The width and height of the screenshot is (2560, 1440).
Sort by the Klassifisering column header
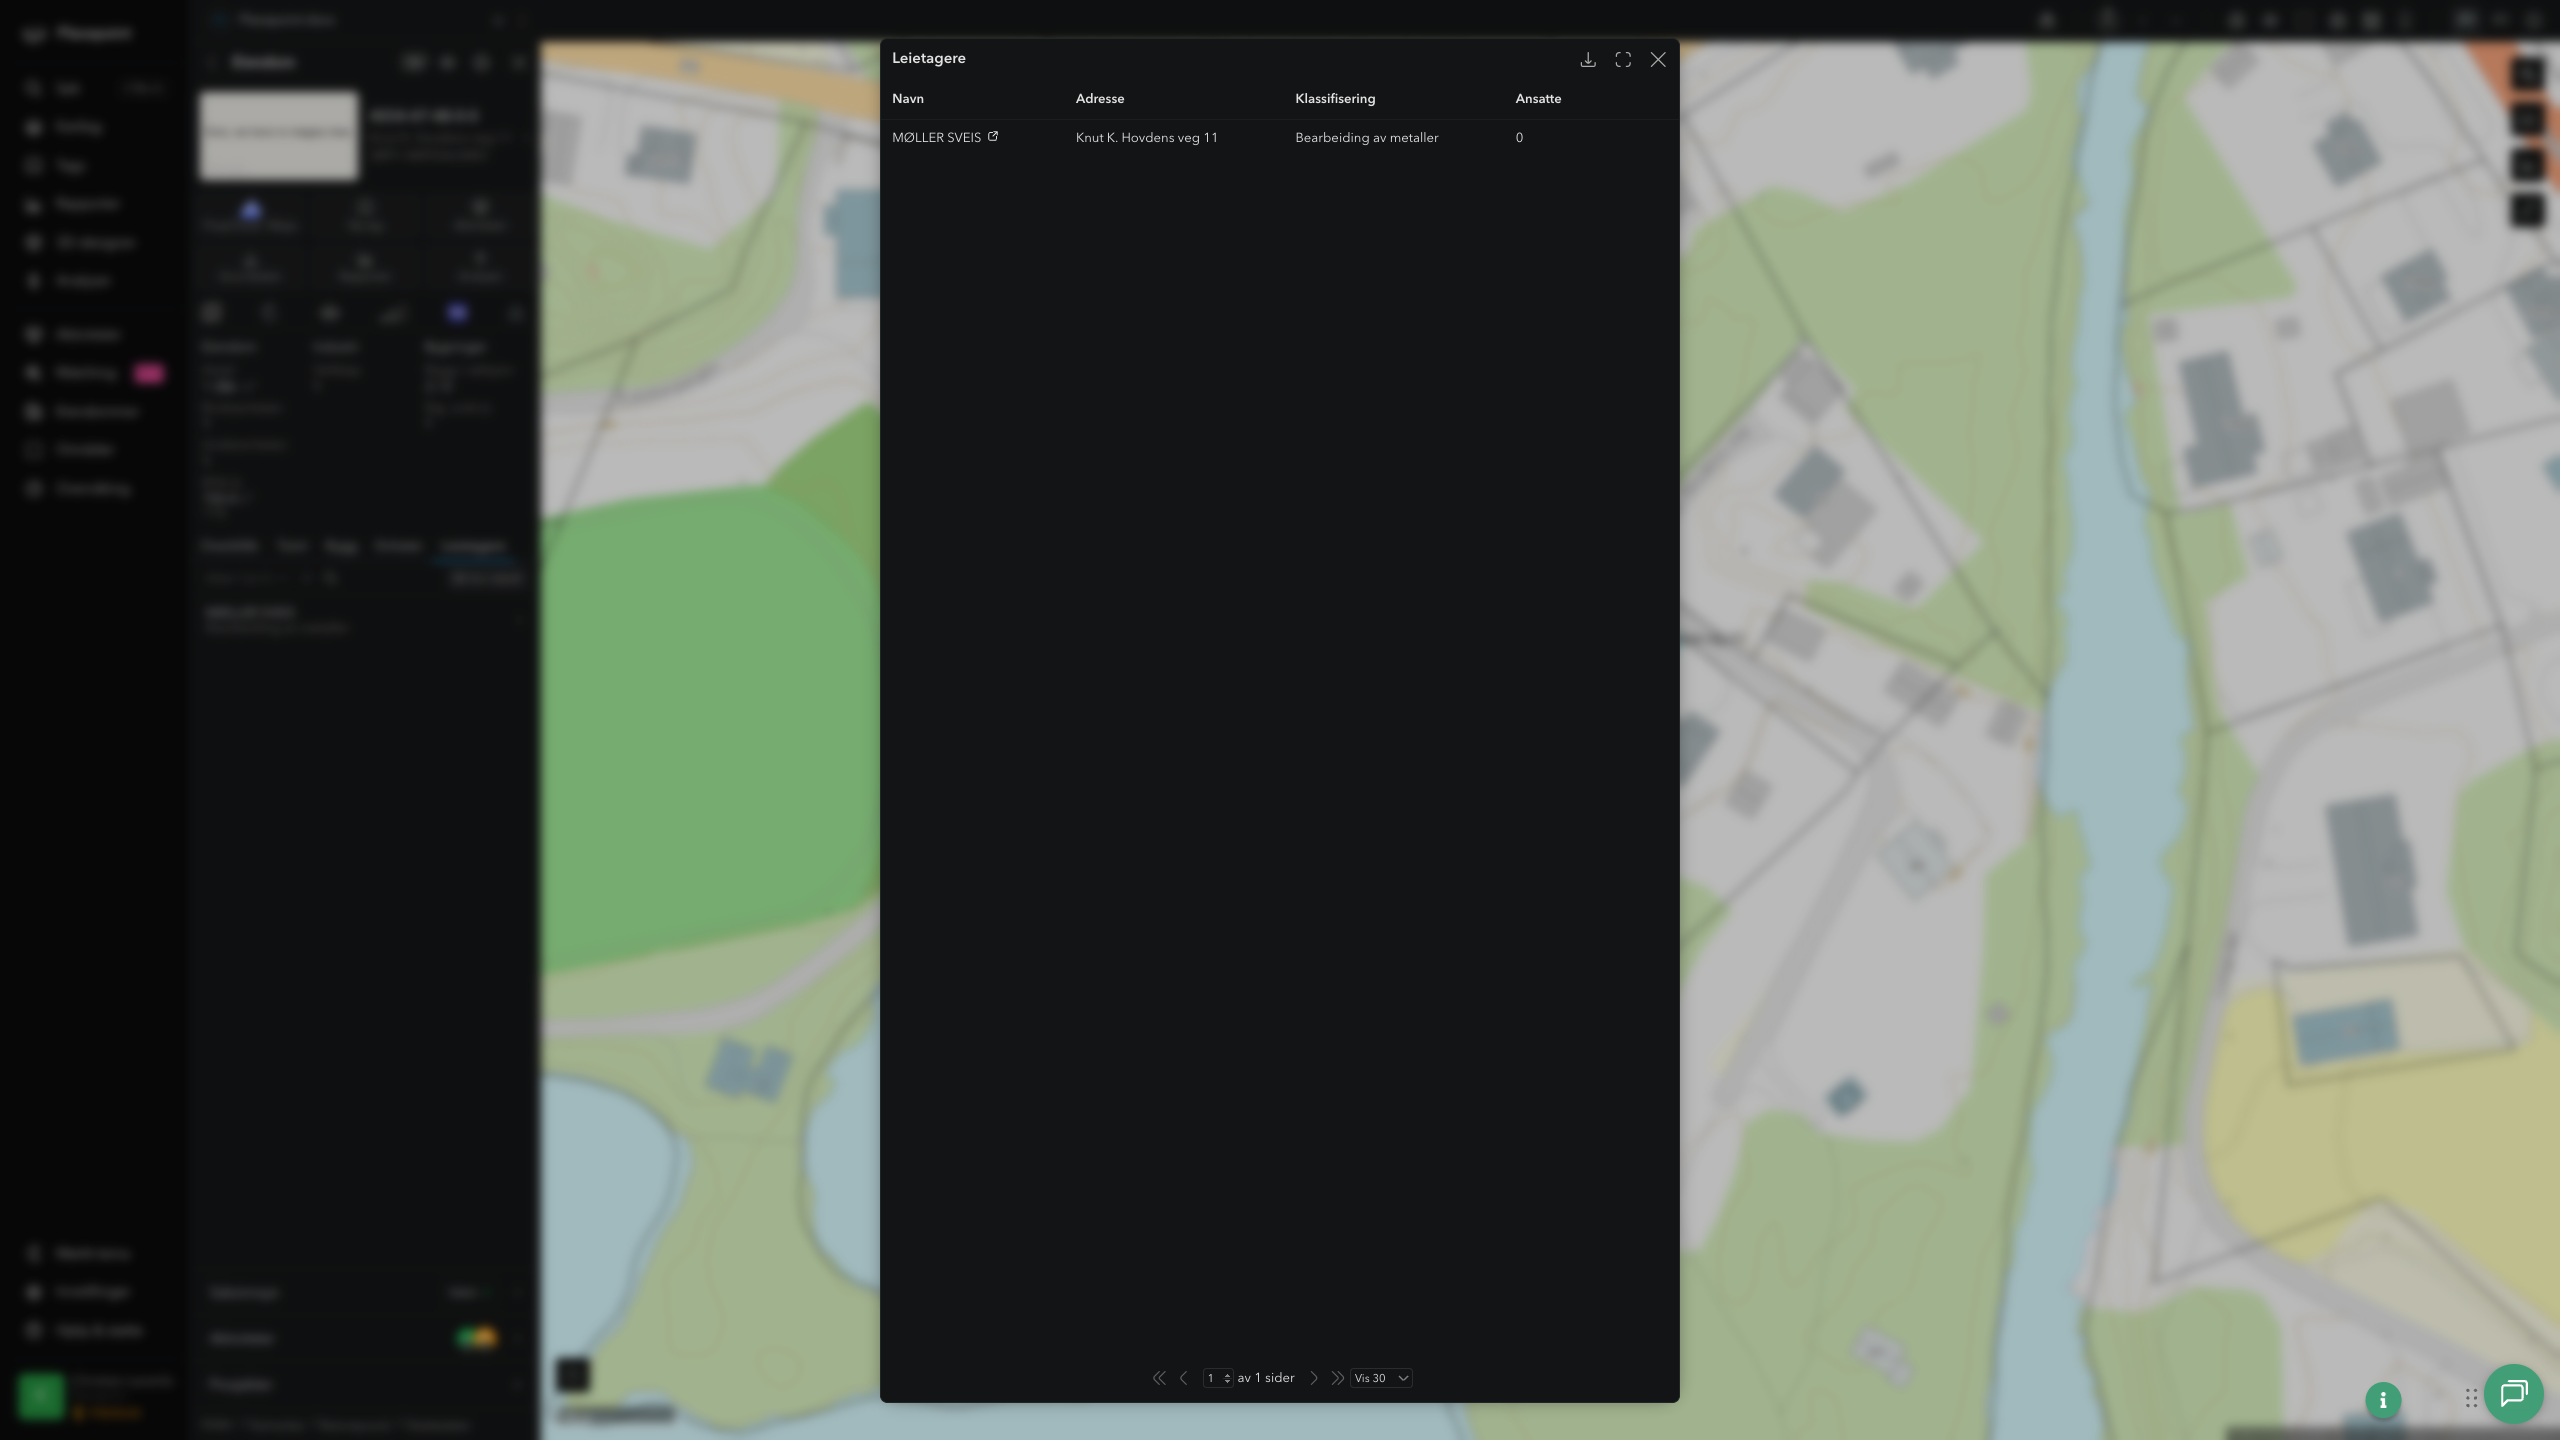[x=1335, y=98]
